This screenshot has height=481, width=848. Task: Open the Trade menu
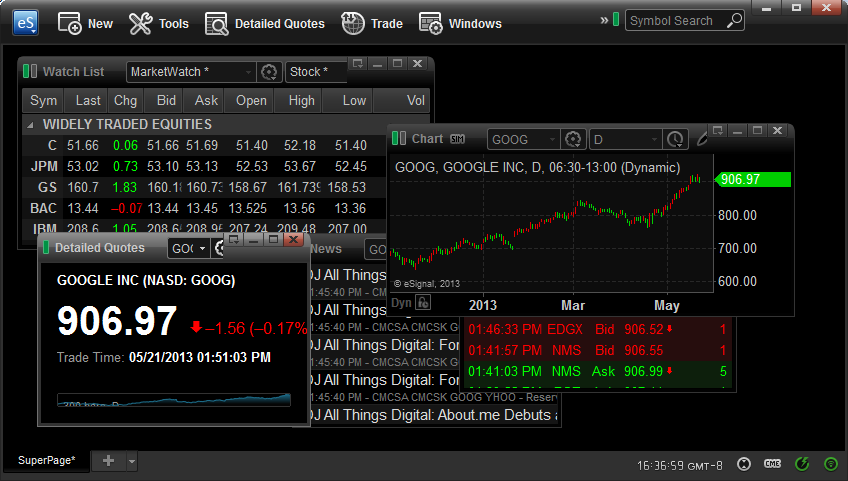(x=372, y=24)
